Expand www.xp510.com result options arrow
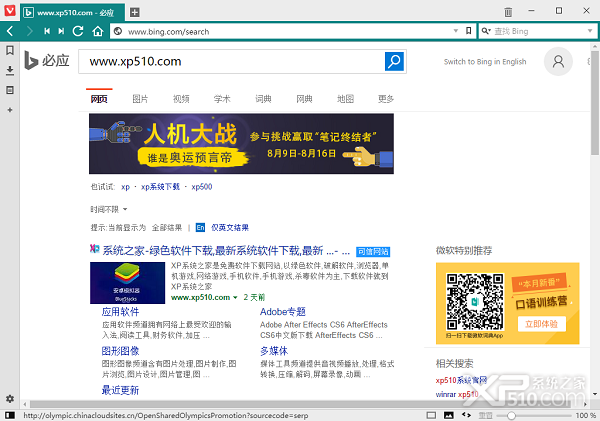600x421 pixels. tap(235, 297)
